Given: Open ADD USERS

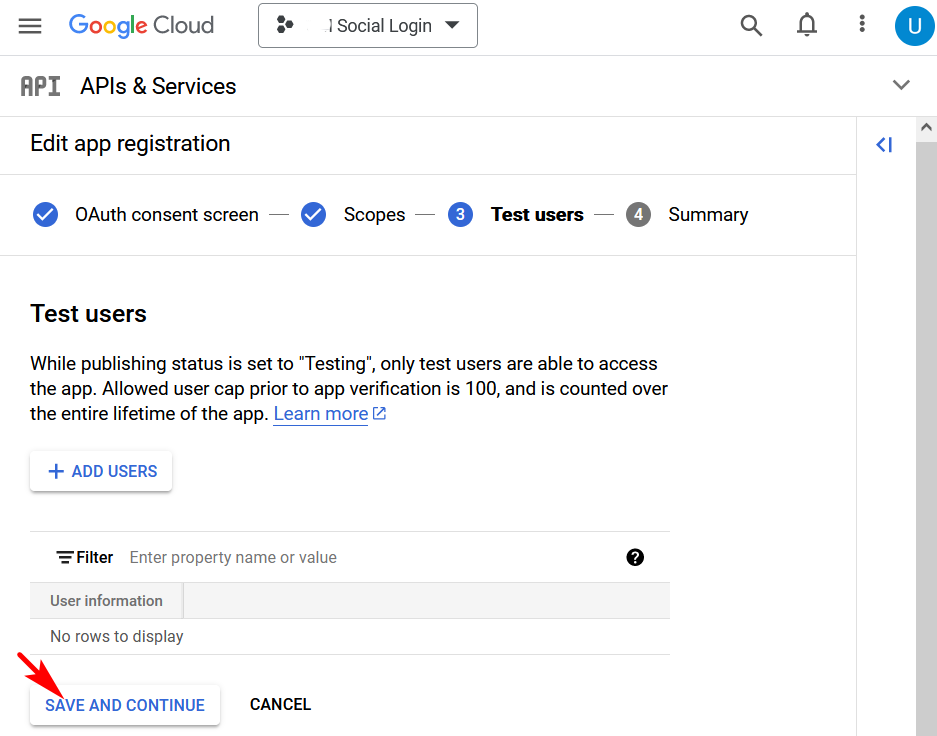Looking at the screenshot, I should pos(100,470).
